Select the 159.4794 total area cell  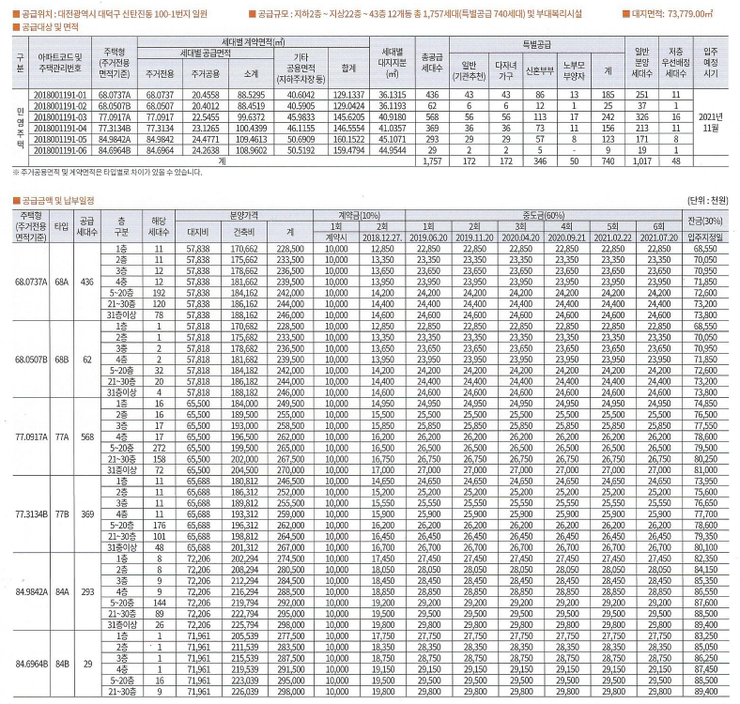(348, 150)
